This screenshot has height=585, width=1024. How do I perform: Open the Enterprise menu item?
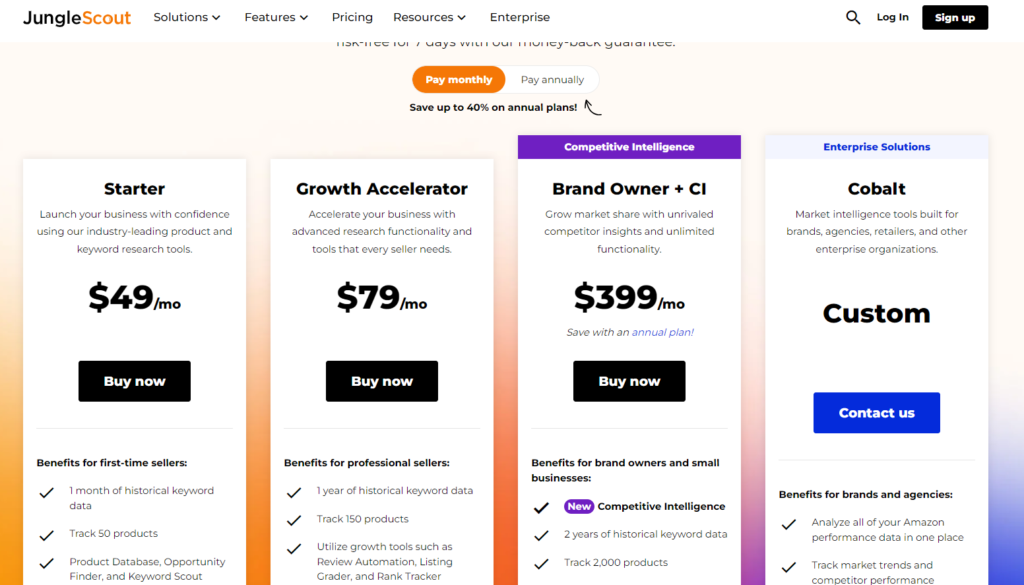coord(519,17)
